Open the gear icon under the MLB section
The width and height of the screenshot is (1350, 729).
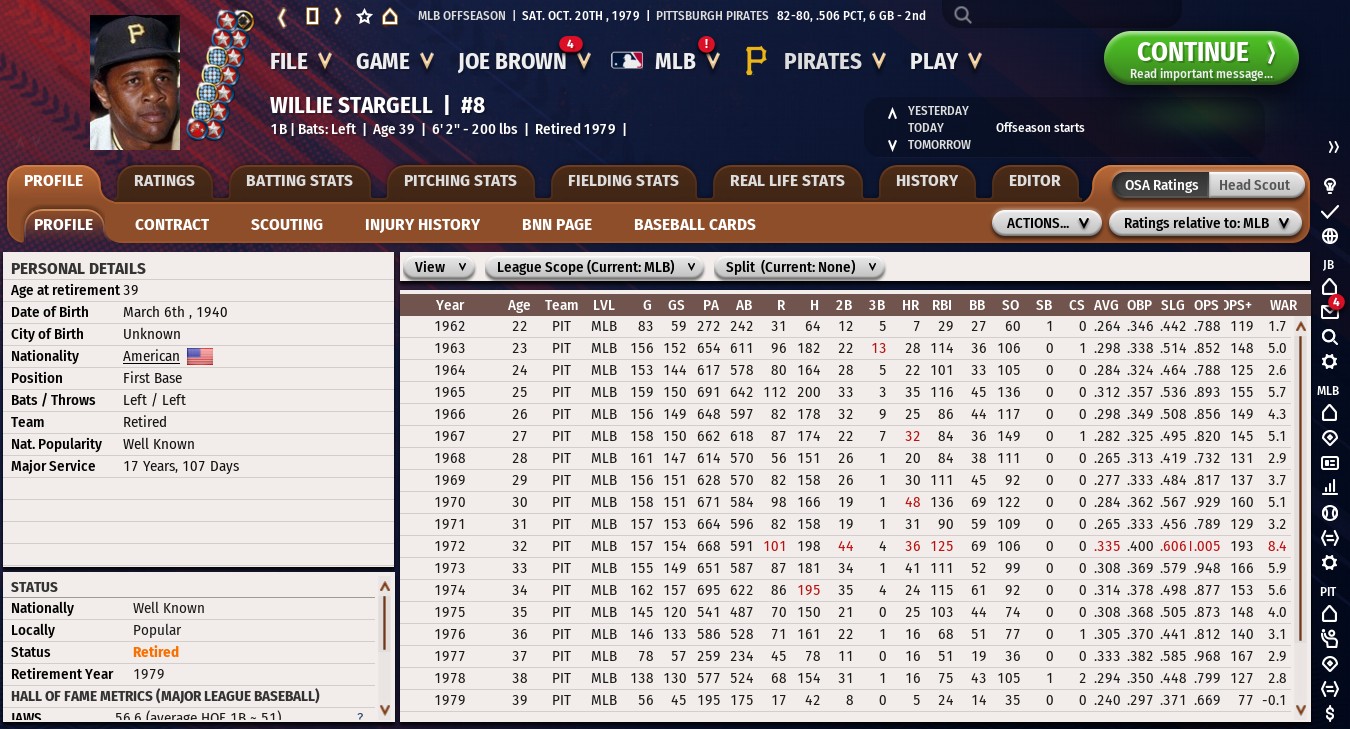coord(1330,563)
